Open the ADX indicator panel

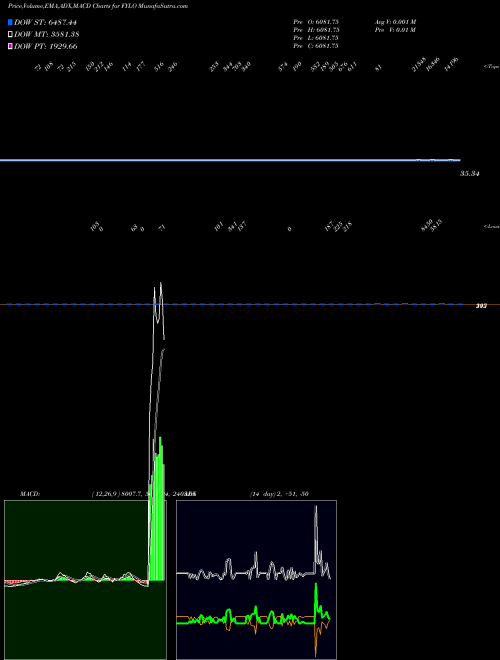[256, 580]
